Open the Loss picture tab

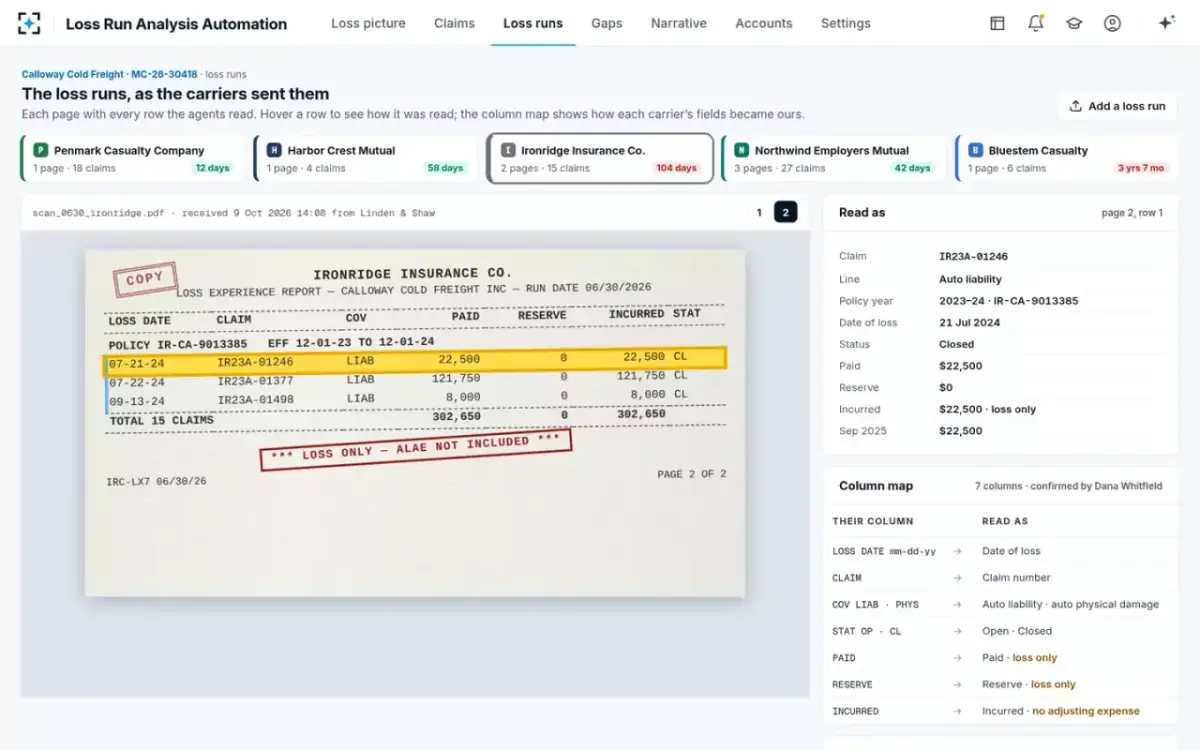pos(368,23)
